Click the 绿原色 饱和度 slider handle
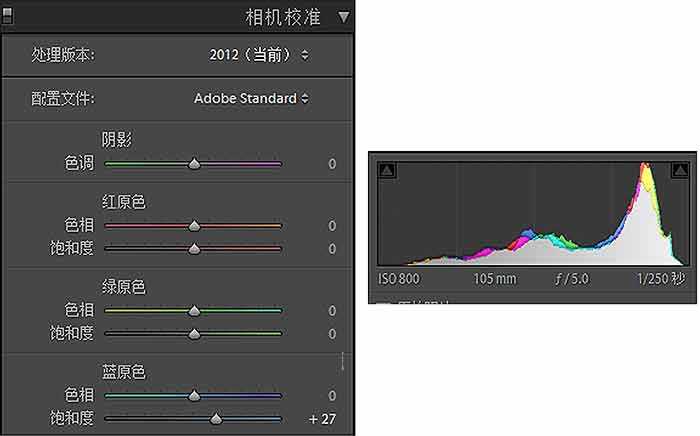The height and width of the screenshot is (436, 700). click(x=194, y=334)
